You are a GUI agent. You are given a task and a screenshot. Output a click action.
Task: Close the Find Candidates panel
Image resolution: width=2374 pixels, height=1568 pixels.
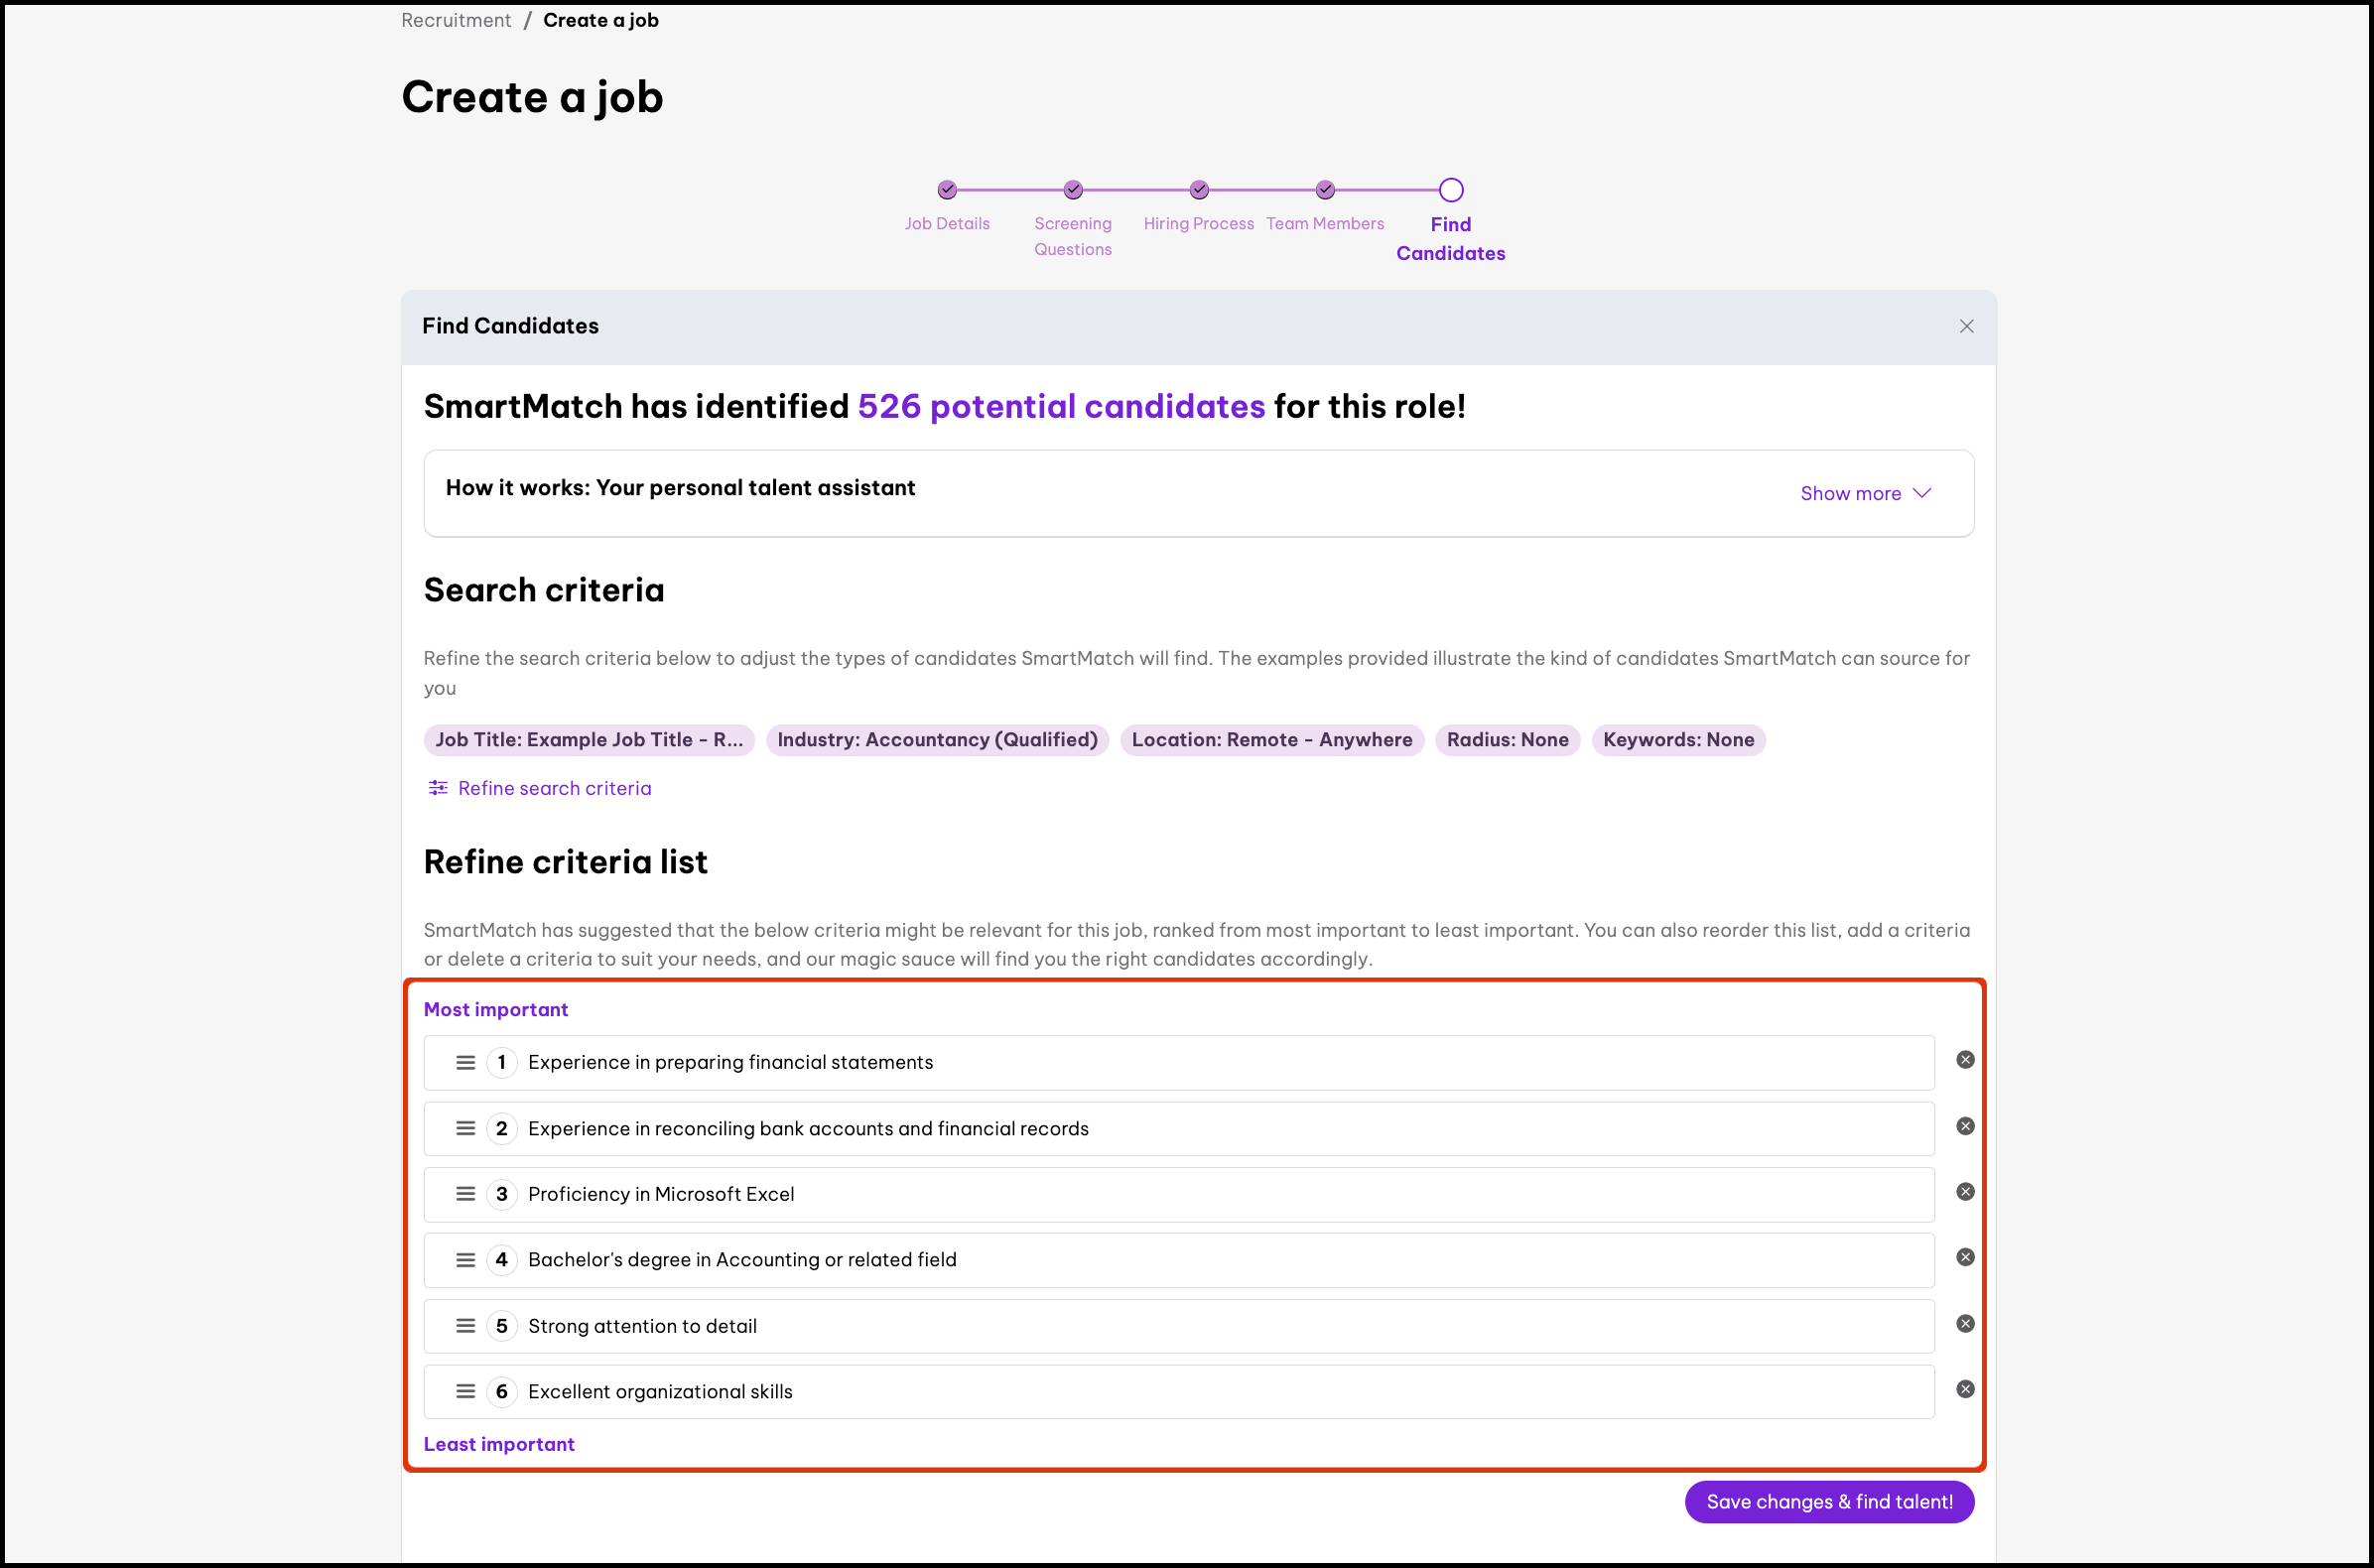(x=1966, y=326)
